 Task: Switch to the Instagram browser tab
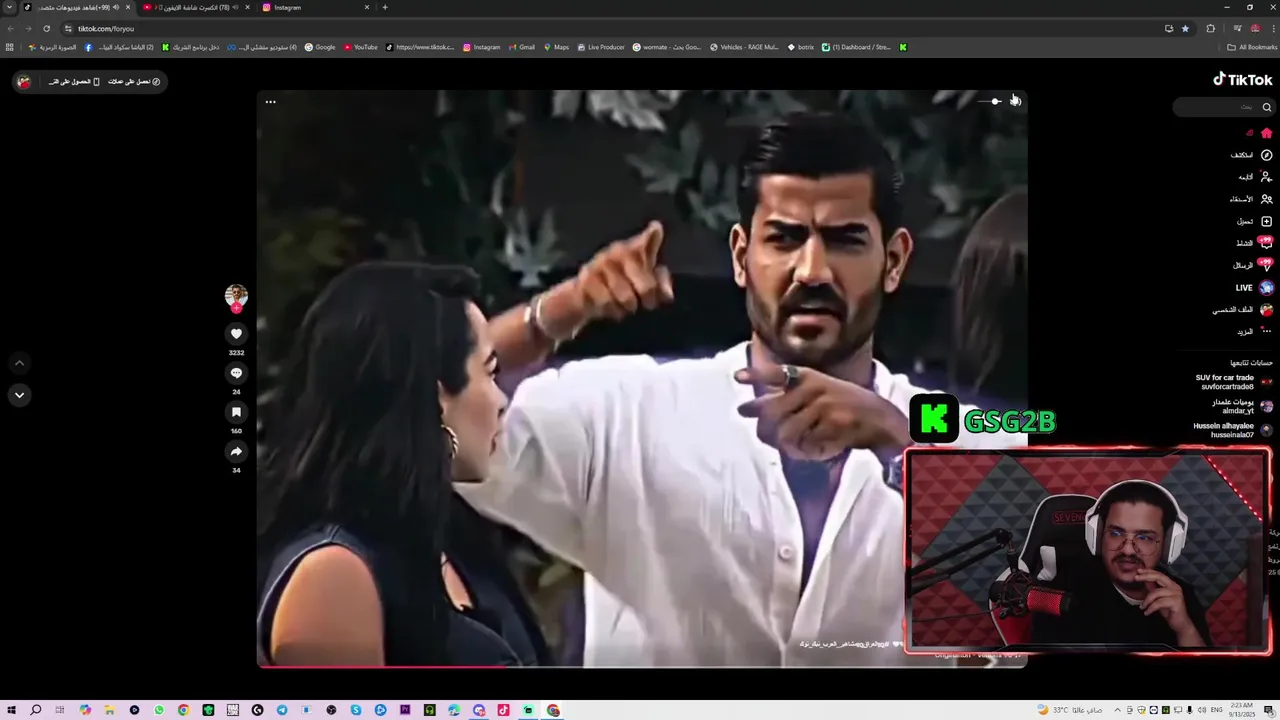click(315, 7)
